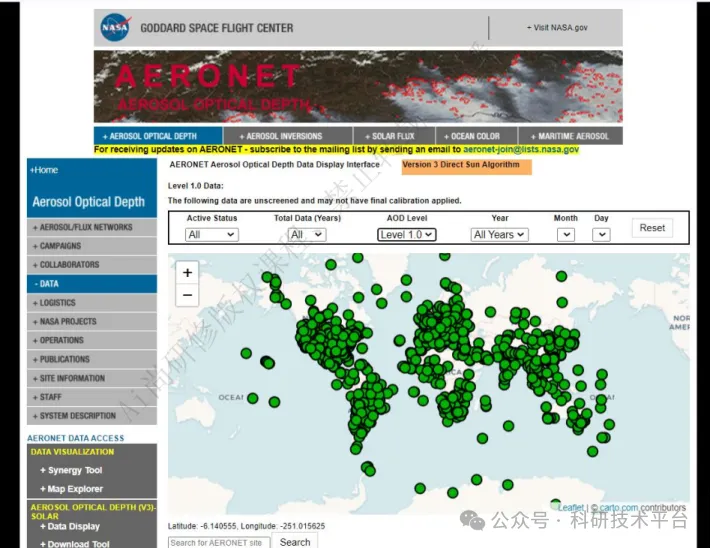Screen dimensions: 711x548
Task: Expand System Description sidebar item
Action: coord(92,416)
